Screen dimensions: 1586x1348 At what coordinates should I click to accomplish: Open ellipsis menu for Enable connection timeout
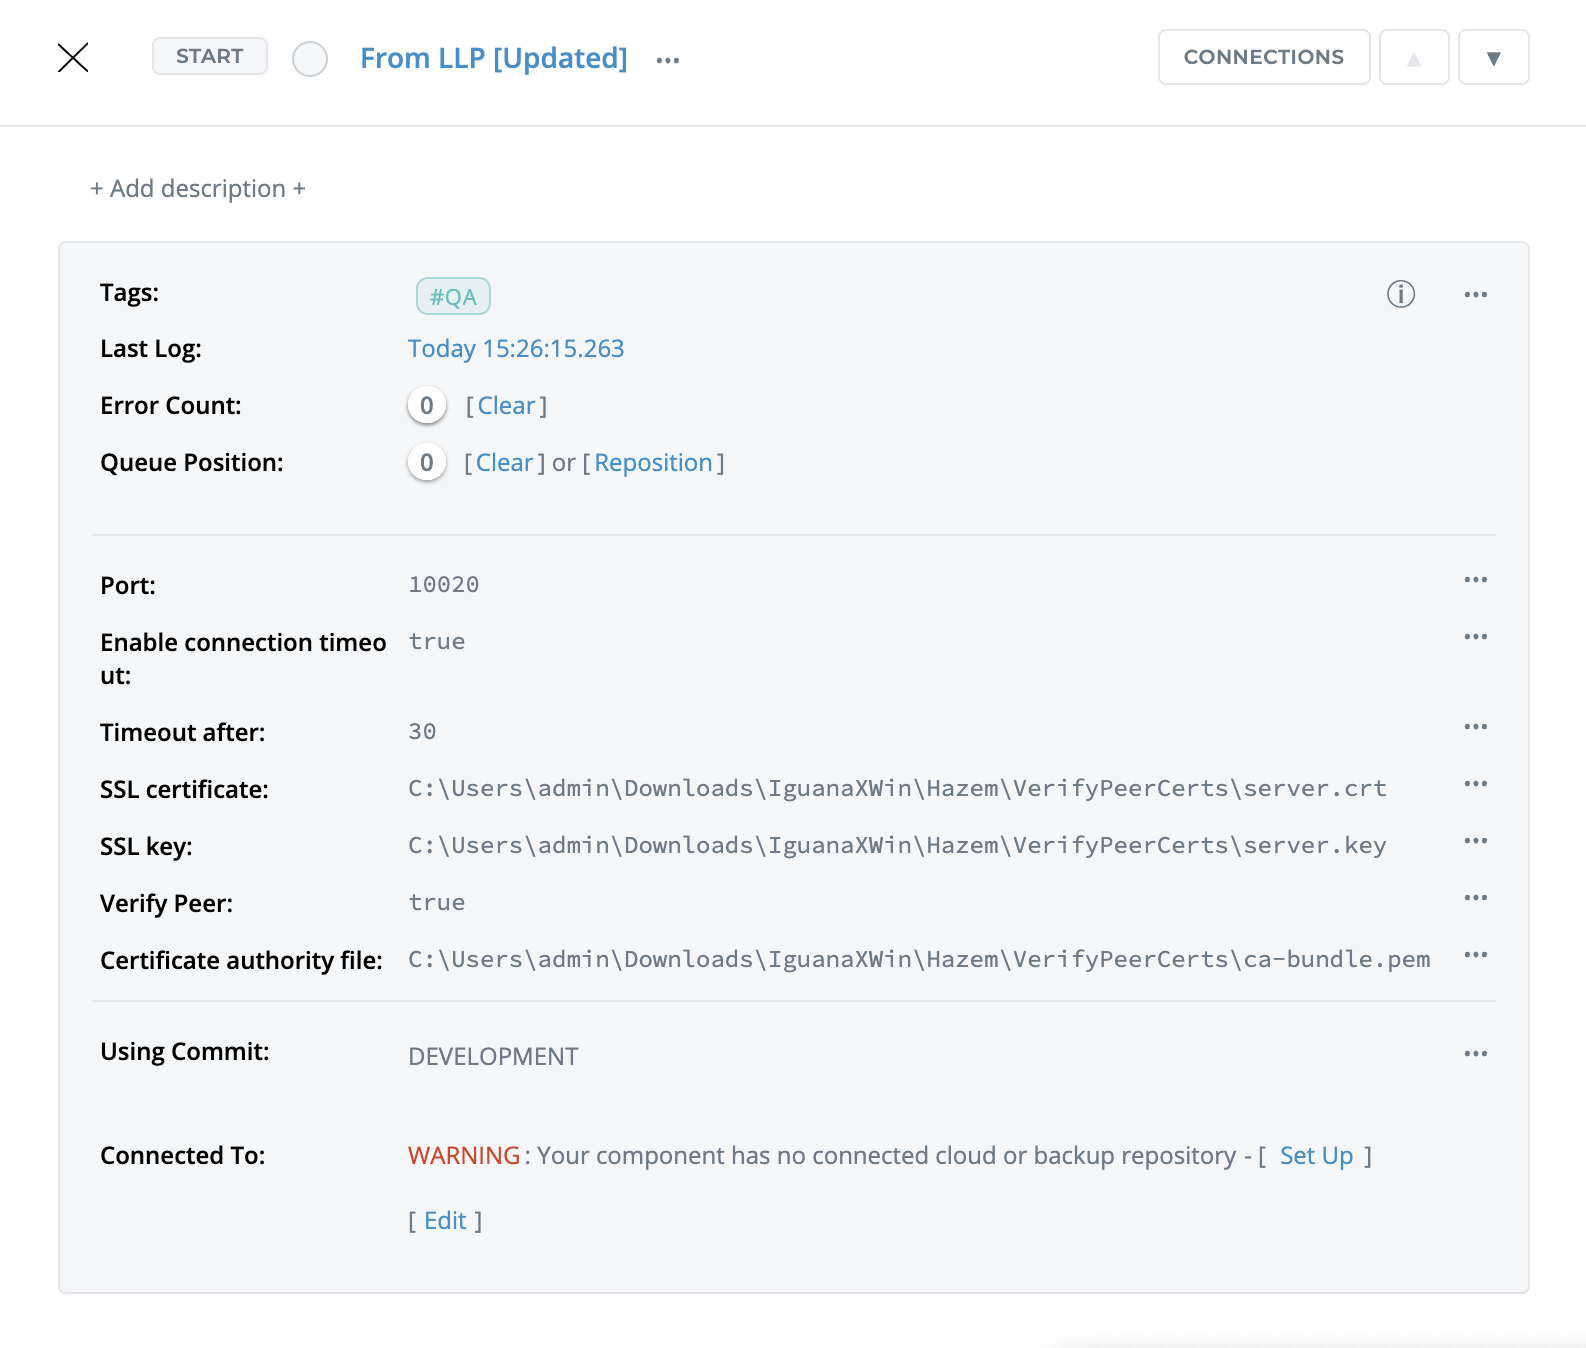1475,637
